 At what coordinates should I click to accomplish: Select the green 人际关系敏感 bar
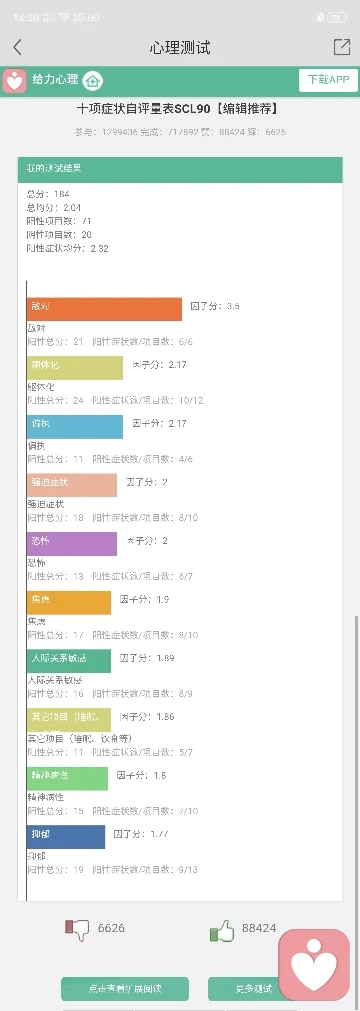(x=69, y=661)
